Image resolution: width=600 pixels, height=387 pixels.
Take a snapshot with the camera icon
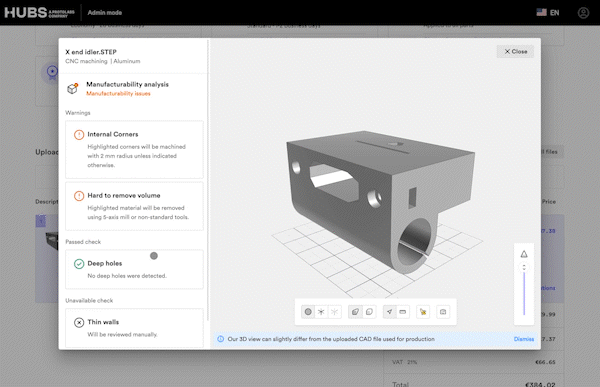[443, 312]
